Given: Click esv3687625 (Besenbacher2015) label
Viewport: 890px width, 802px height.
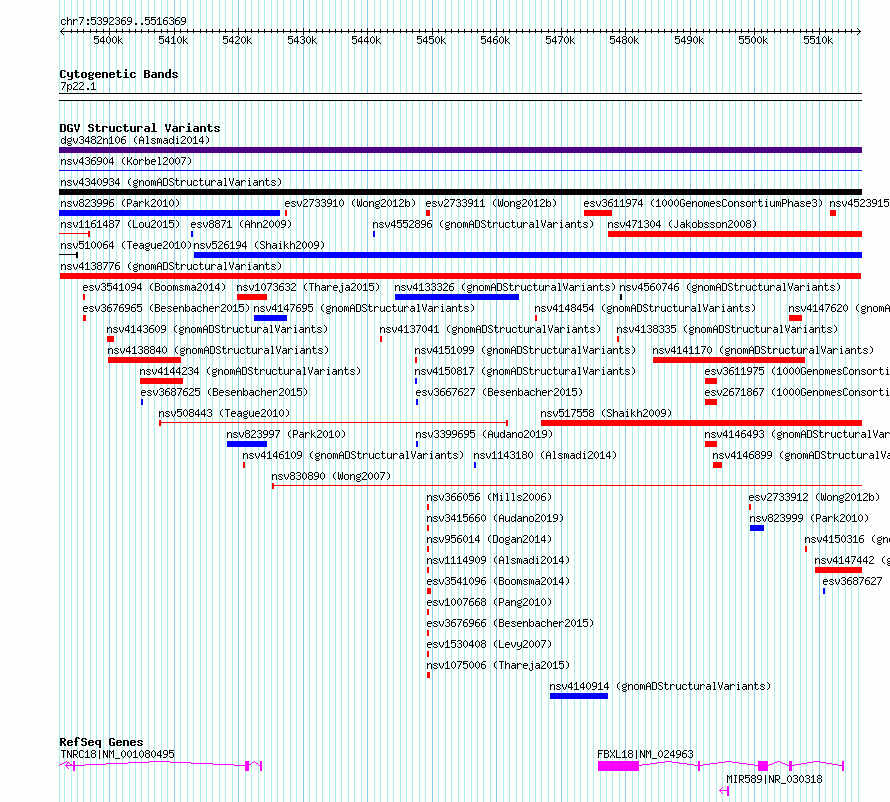Looking at the screenshot, I should pyautogui.click(x=224, y=392).
